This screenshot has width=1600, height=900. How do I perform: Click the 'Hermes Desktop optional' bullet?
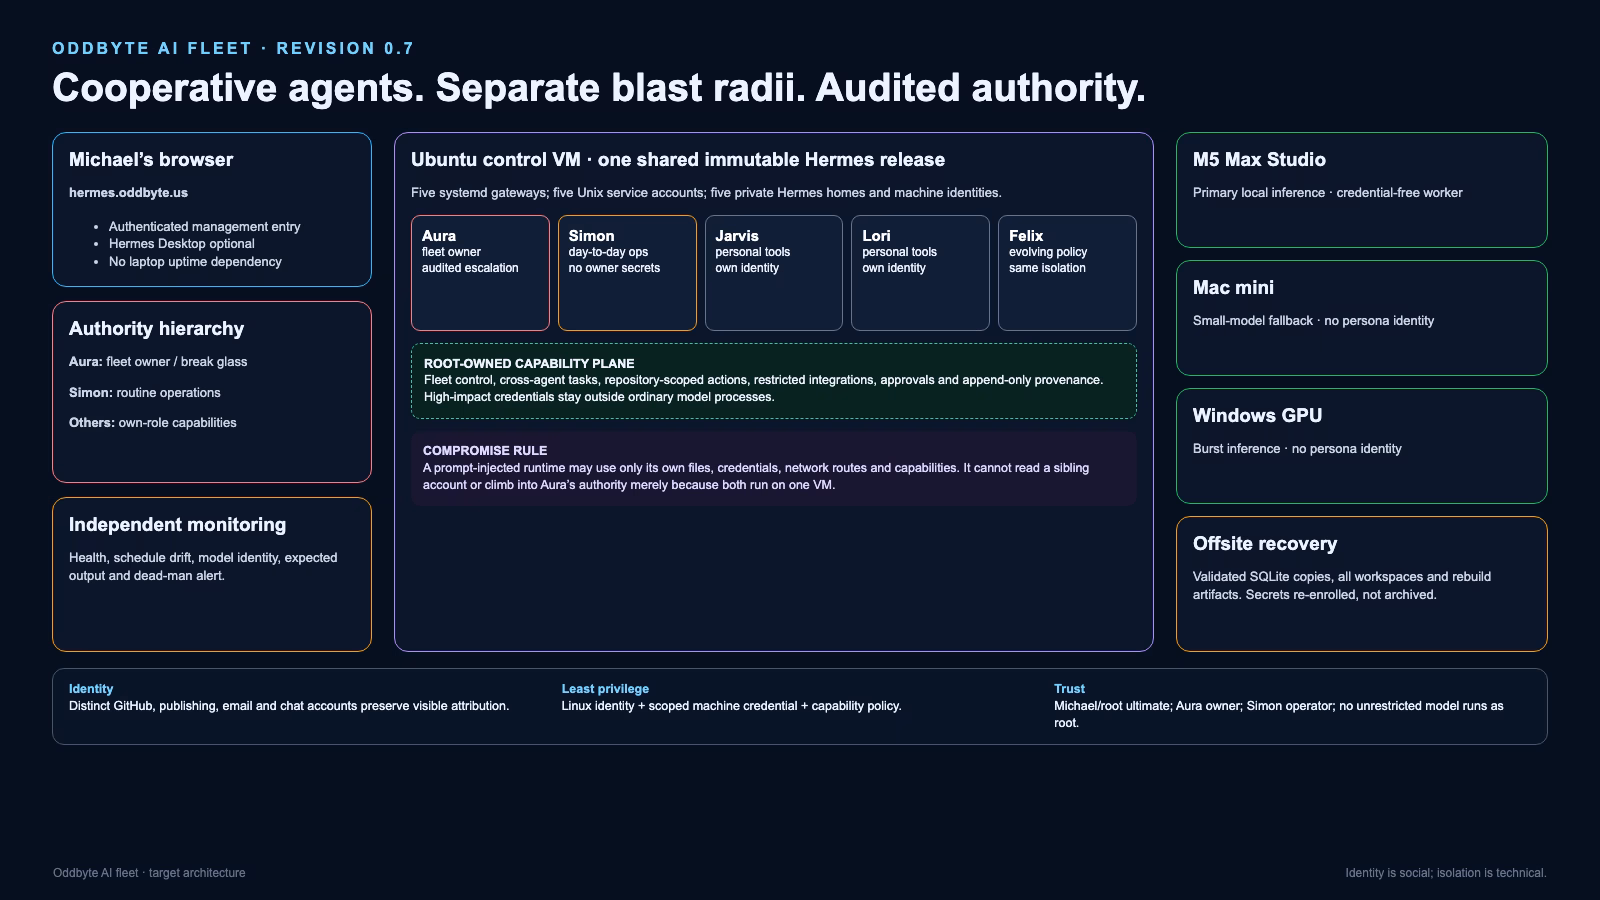[x=181, y=244]
